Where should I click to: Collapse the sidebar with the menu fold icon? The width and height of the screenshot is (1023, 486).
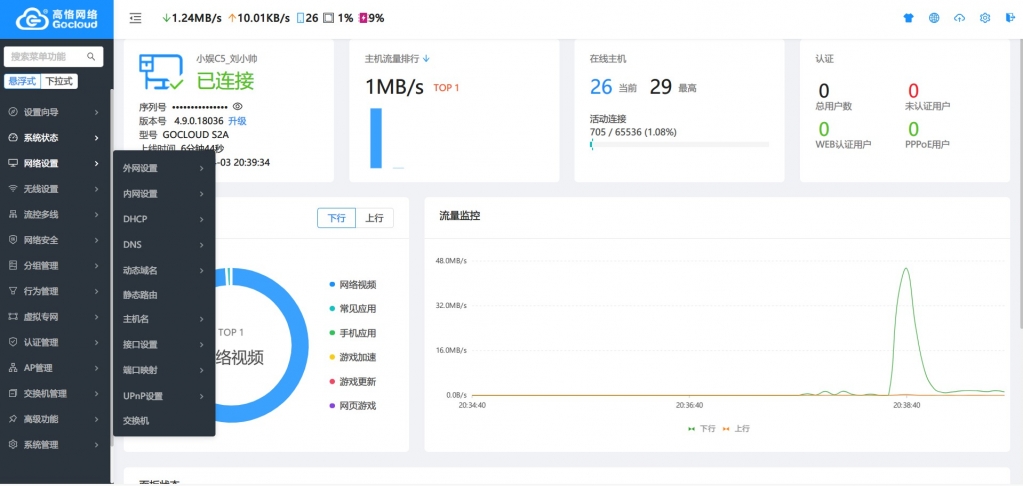[135, 18]
